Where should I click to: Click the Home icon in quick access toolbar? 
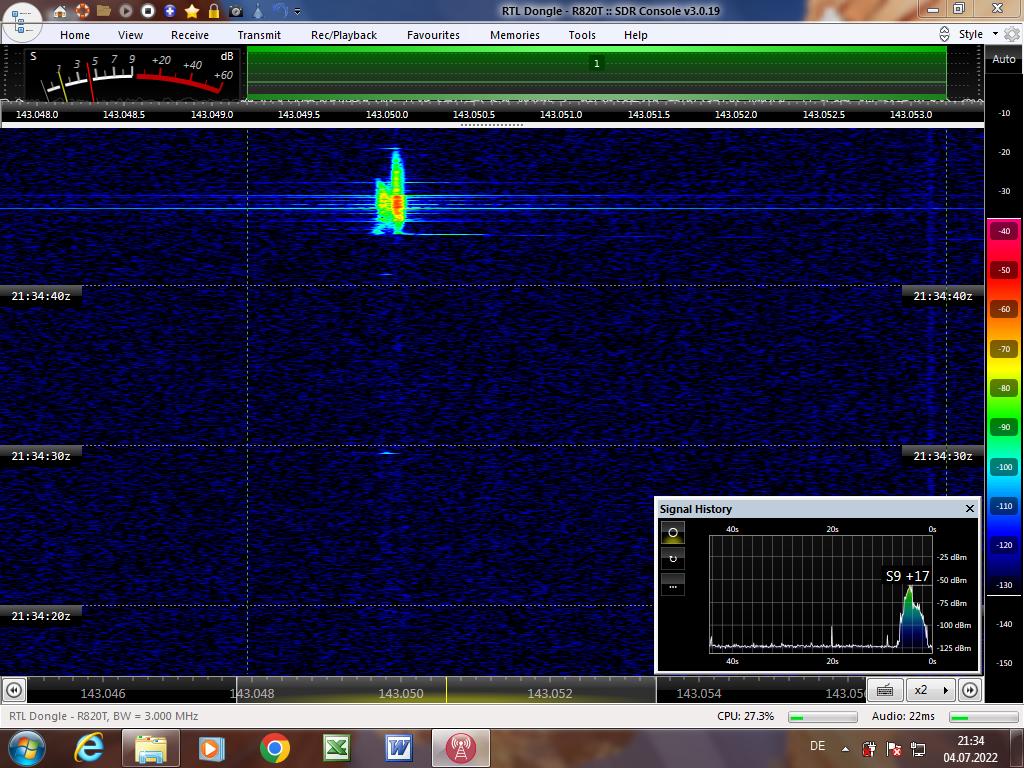(x=60, y=10)
